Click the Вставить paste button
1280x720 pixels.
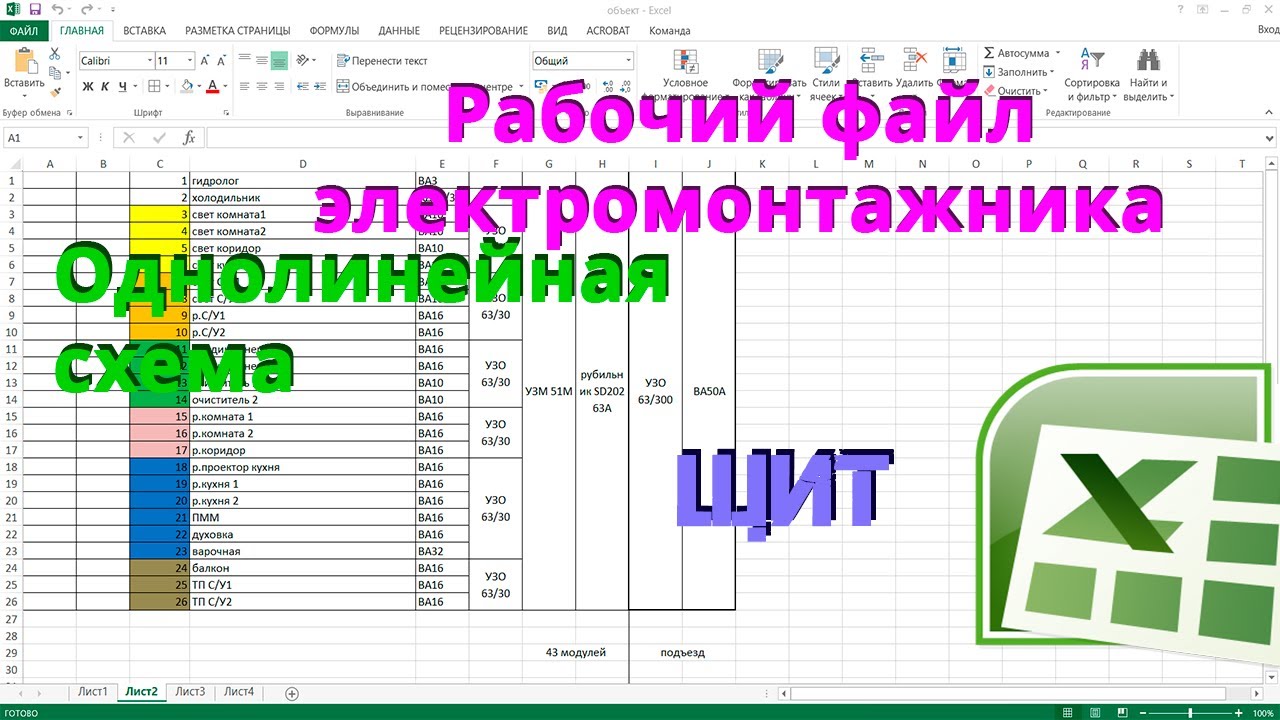pyautogui.click(x=24, y=70)
